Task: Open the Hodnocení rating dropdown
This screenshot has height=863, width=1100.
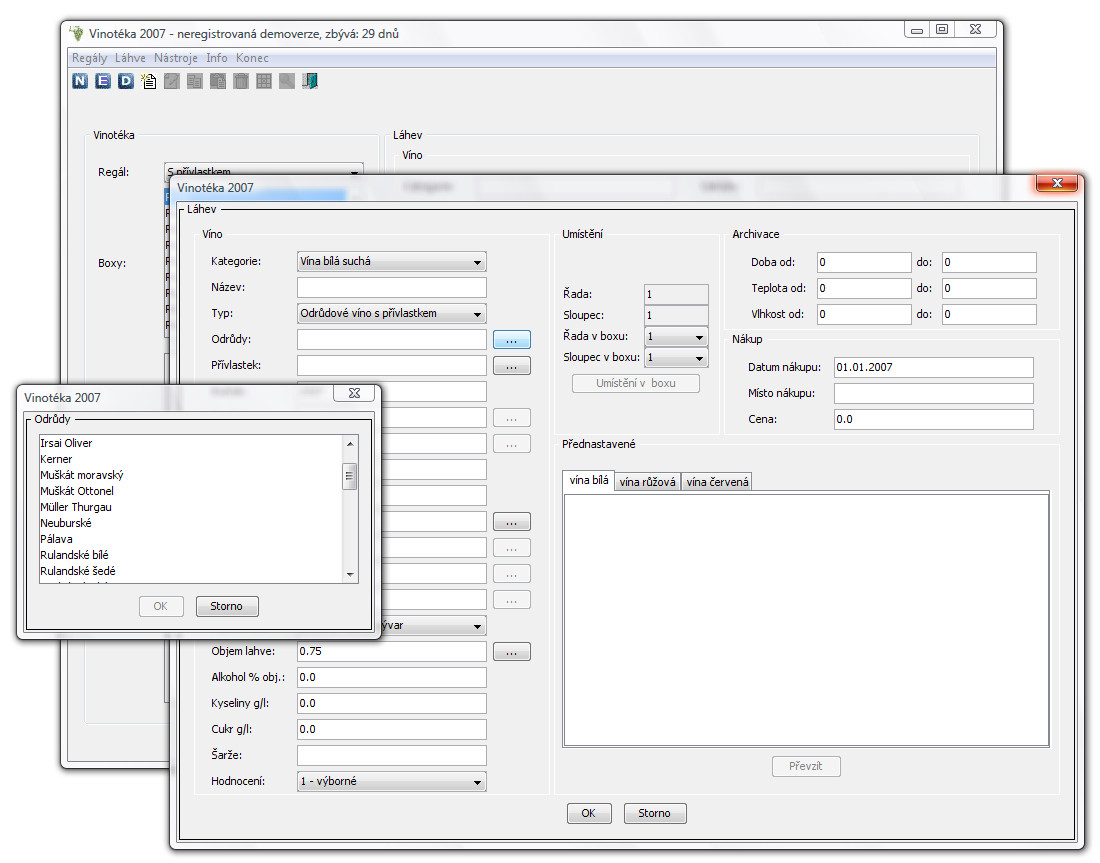Action: click(x=391, y=782)
